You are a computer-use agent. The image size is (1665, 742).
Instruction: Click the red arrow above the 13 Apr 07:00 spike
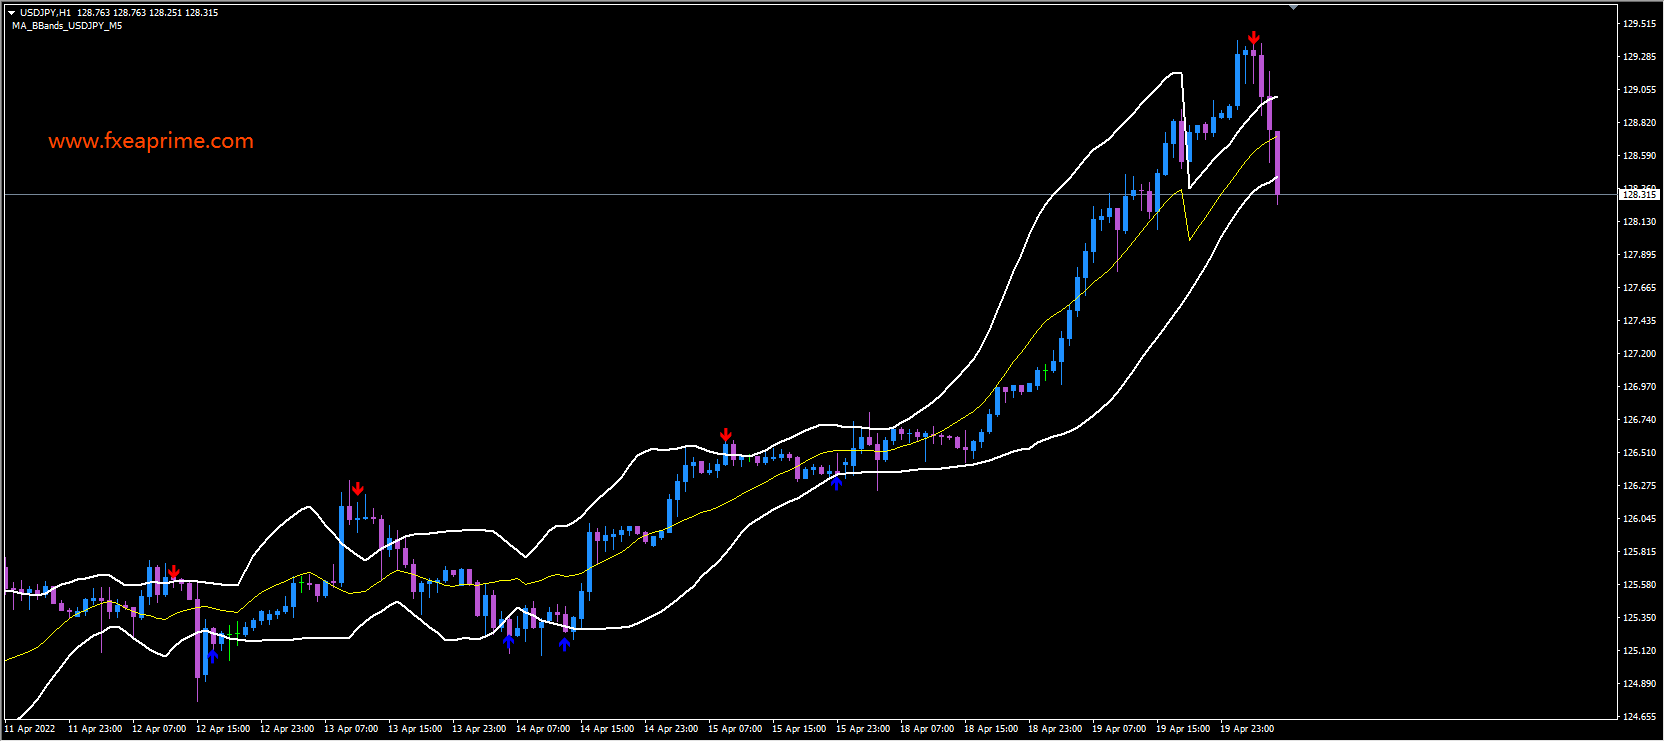(358, 489)
